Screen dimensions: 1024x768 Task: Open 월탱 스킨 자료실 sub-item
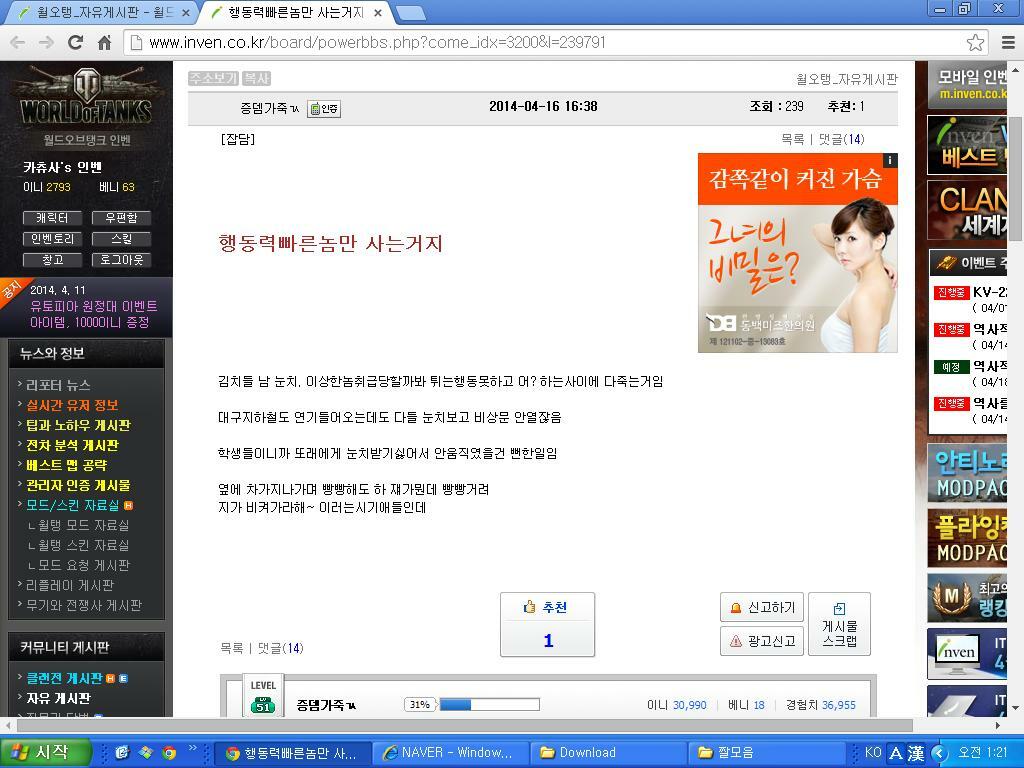point(84,546)
